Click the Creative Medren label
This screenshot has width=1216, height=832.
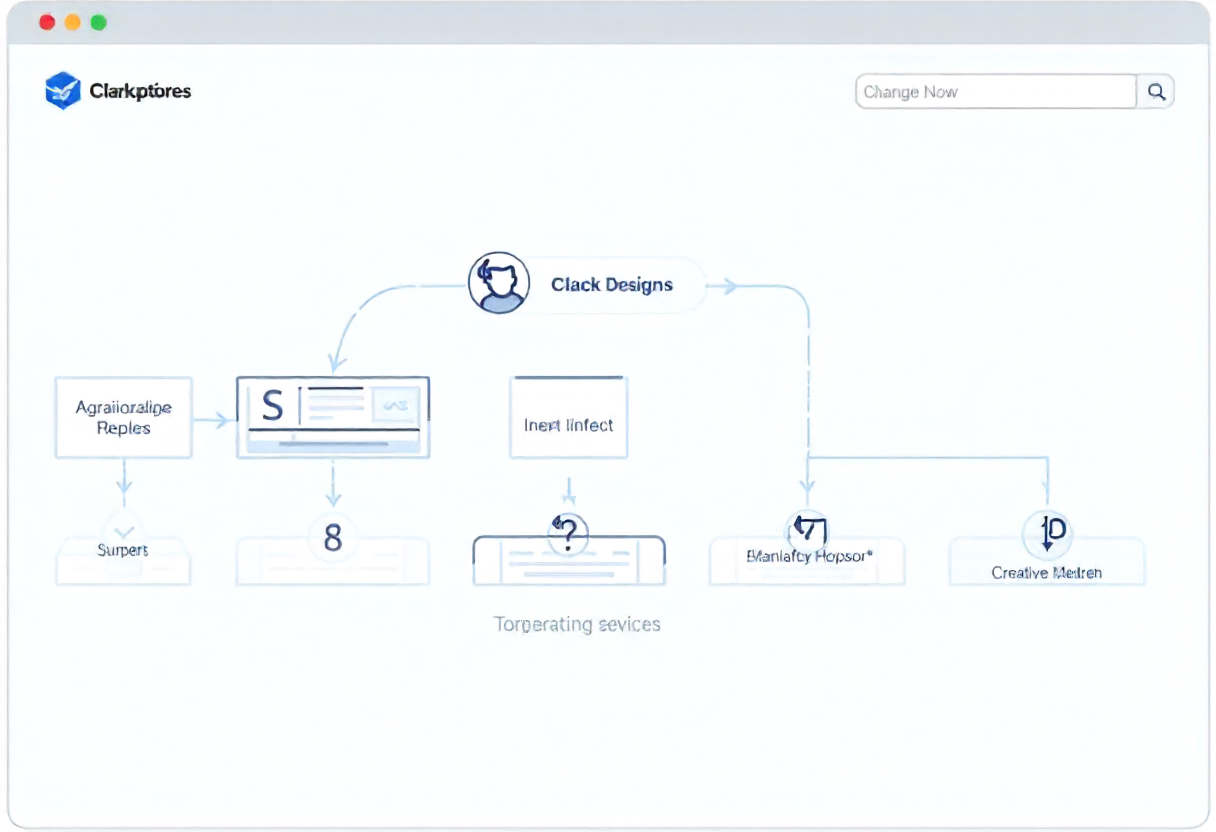point(1046,573)
